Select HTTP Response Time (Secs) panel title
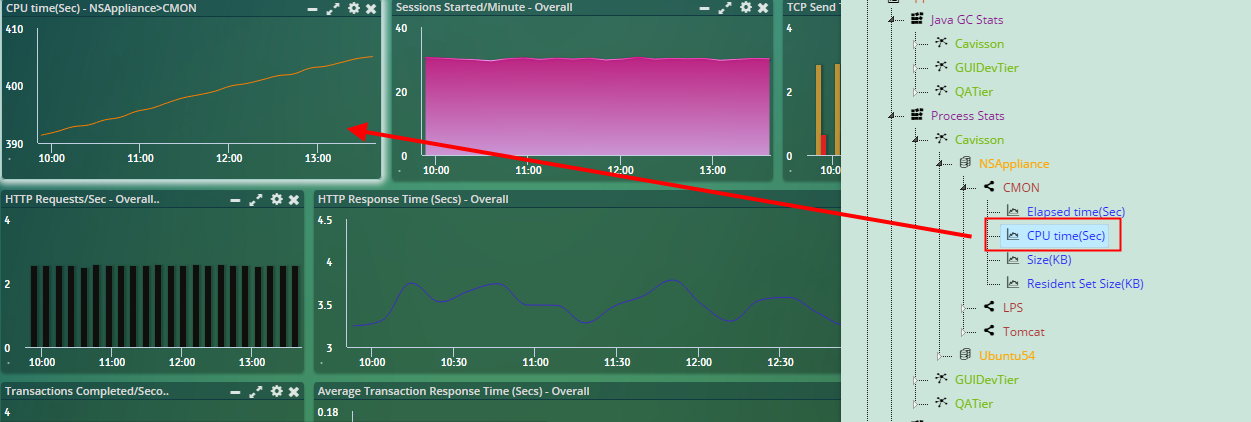This screenshot has height=422, width=1251. [414, 200]
